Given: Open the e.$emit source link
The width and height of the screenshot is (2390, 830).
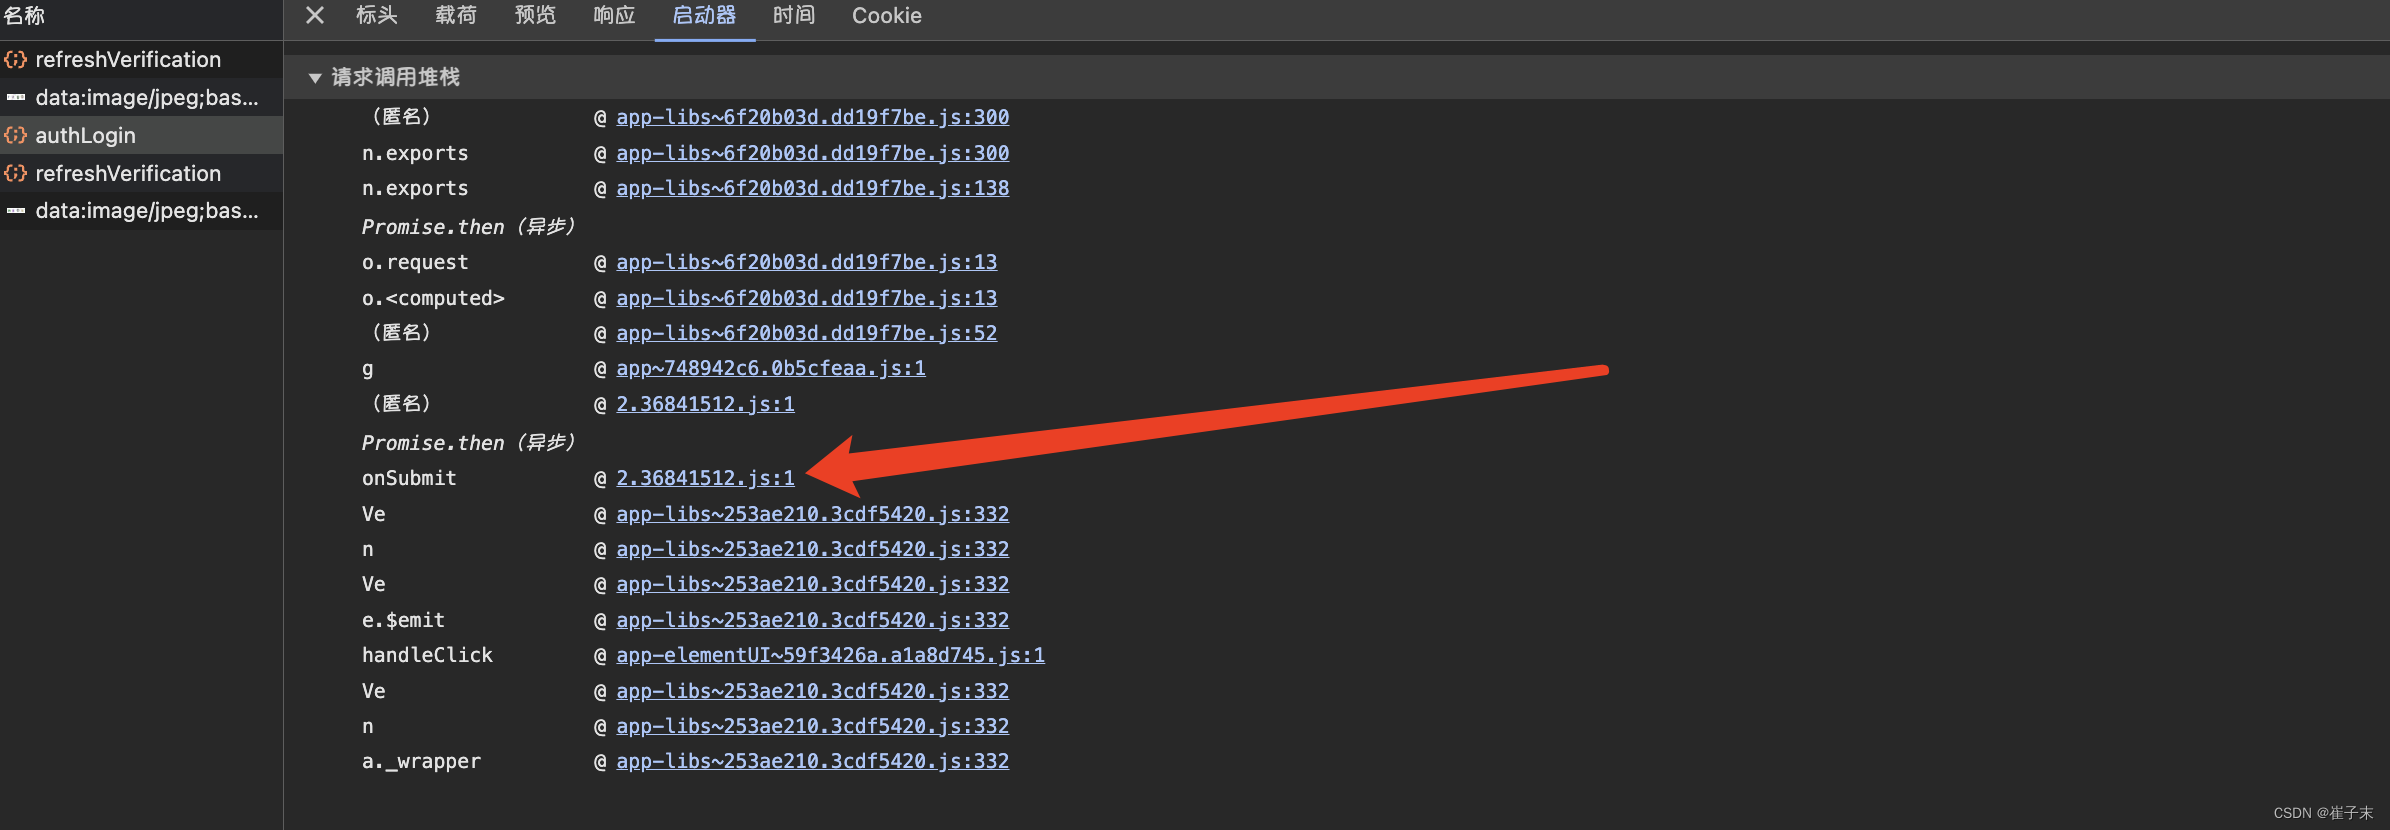Looking at the screenshot, I should pyautogui.click(x=812, y=620).
